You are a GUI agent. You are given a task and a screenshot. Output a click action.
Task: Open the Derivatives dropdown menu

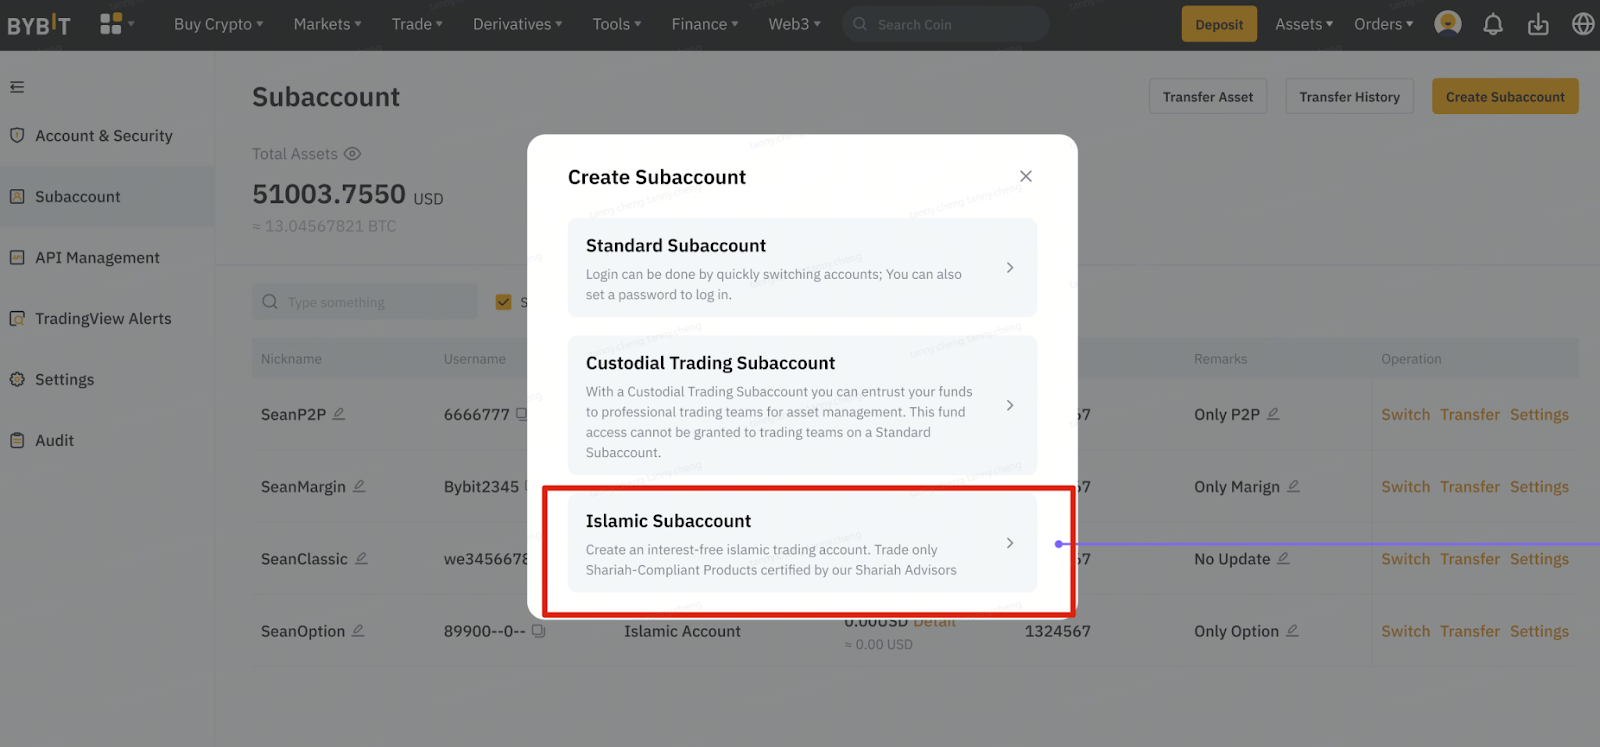pos(517,24)
